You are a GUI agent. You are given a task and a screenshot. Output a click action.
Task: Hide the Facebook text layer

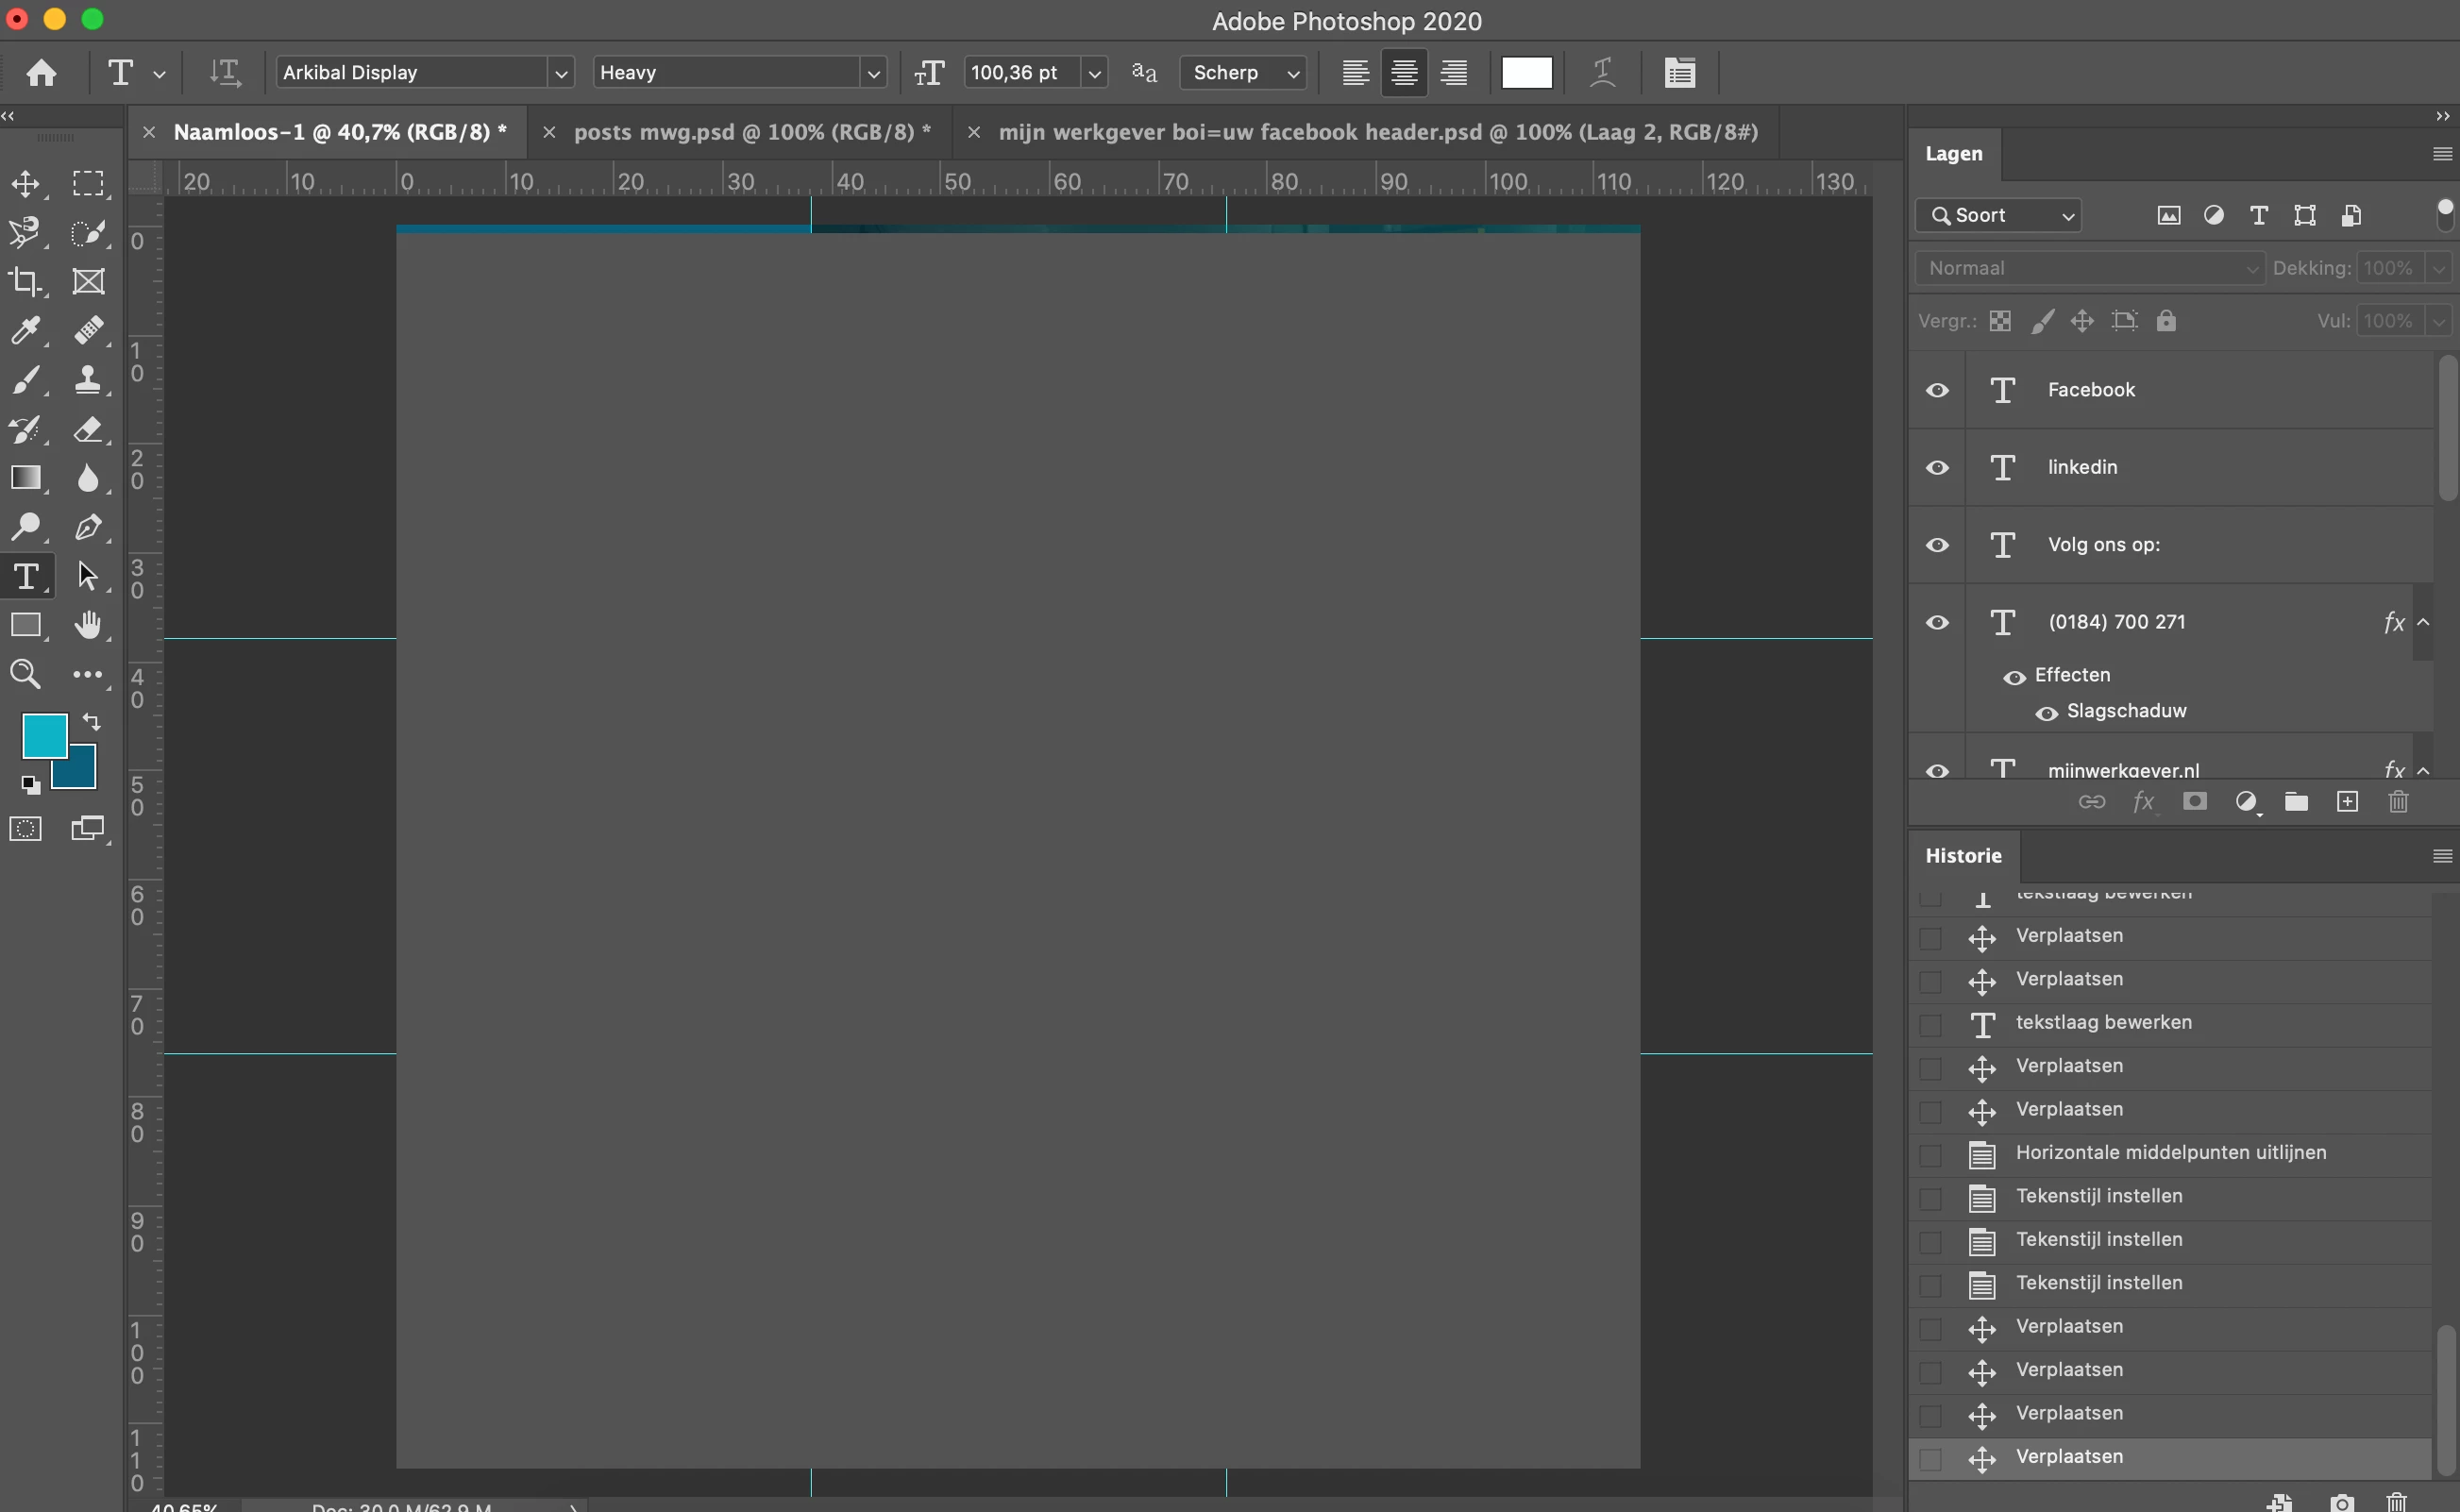(x=1937, y=390)
